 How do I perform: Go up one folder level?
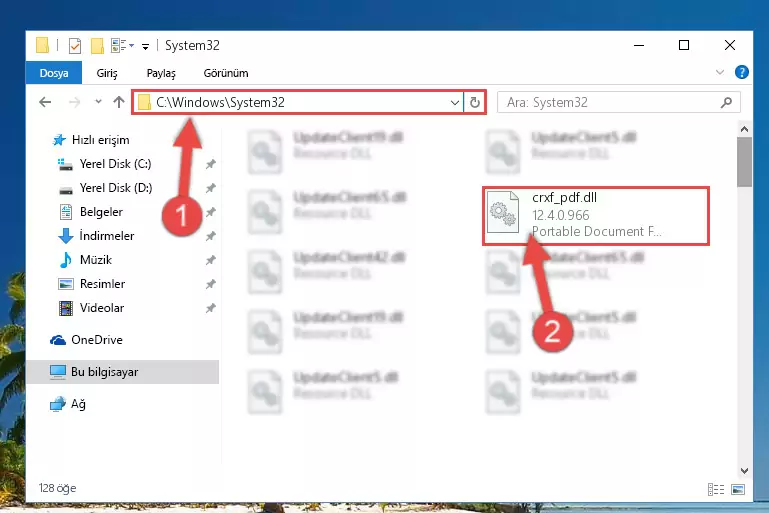tap(119, 102)
